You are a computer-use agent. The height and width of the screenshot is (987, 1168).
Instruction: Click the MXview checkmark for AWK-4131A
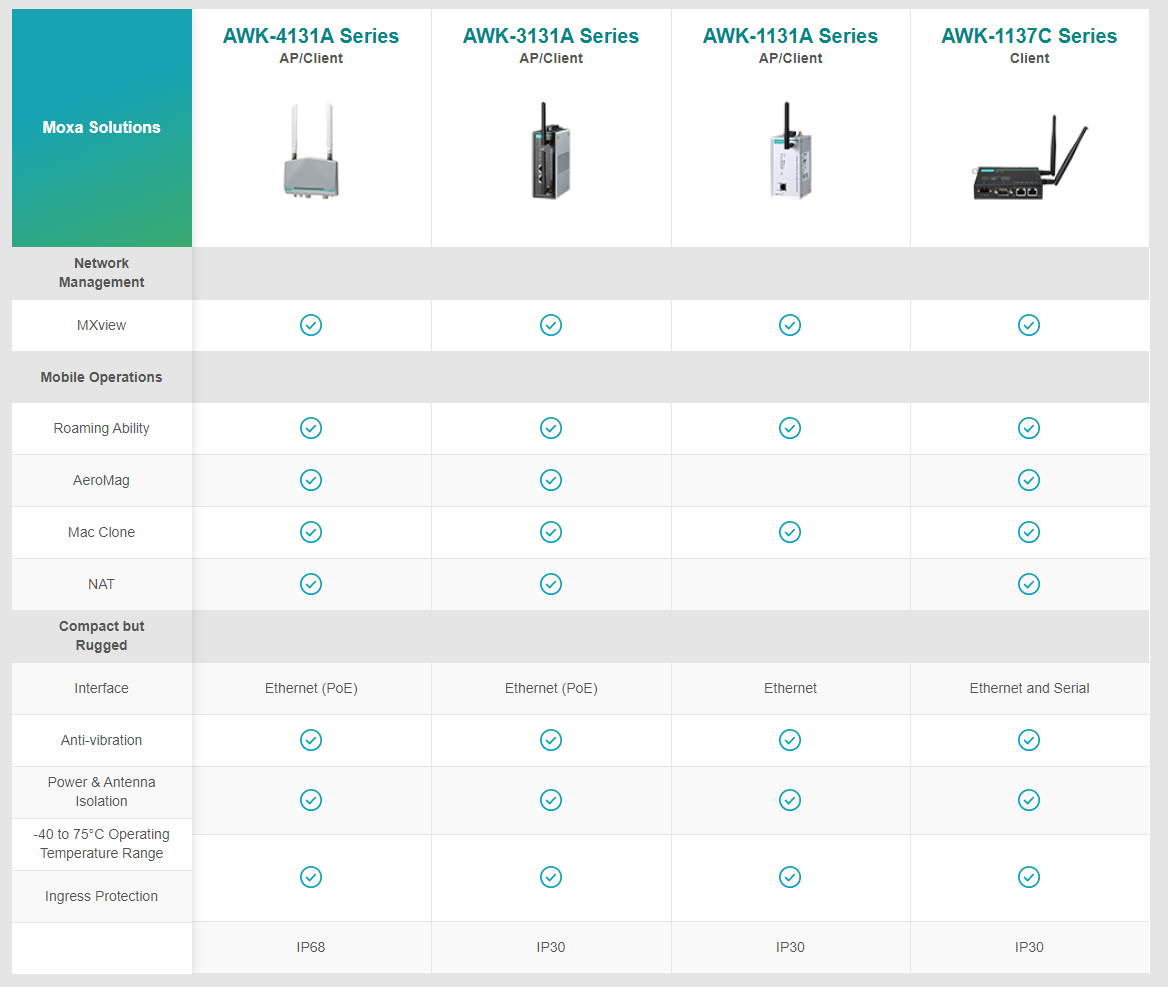coord(311,326)
